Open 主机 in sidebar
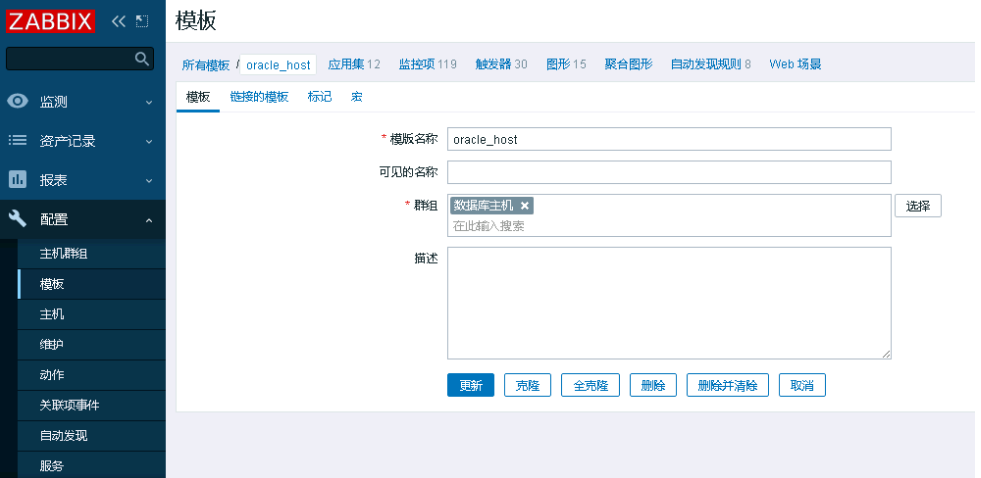Screen dimensions: 981x478 tap(91, 314)
